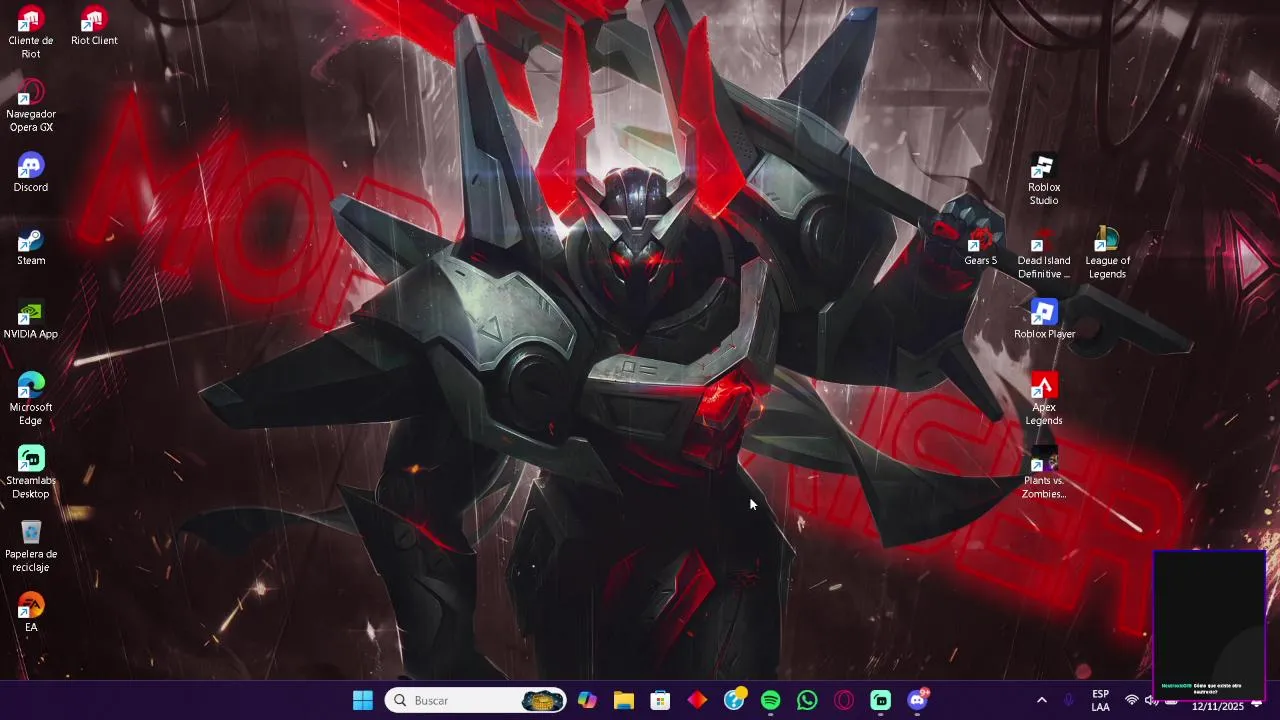Click the microphone icon in system tray
The width and height of the screenshot is (1280, 720).
tap(1069, 701)
